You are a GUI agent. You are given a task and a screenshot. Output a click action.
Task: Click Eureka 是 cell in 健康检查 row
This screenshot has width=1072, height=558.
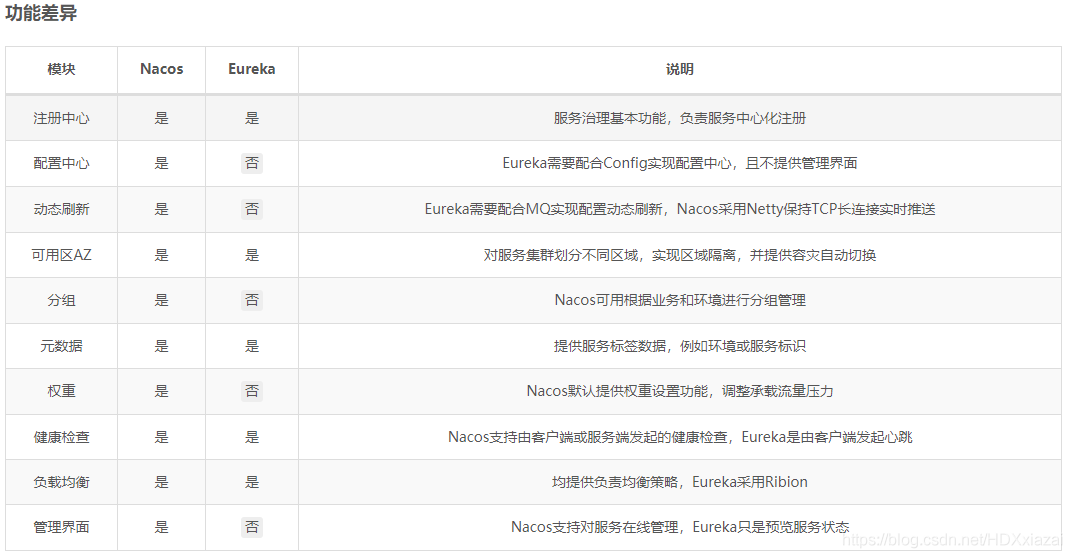pos(252,437)
